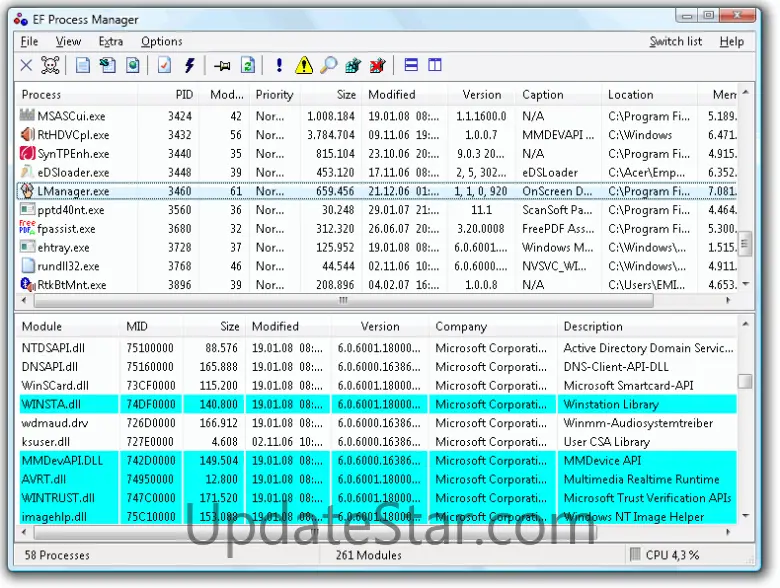Click the pushpin stay-on-top icon
Viewport: 780px width, 588px height.
pyautogui.click(x=222, y=66)
